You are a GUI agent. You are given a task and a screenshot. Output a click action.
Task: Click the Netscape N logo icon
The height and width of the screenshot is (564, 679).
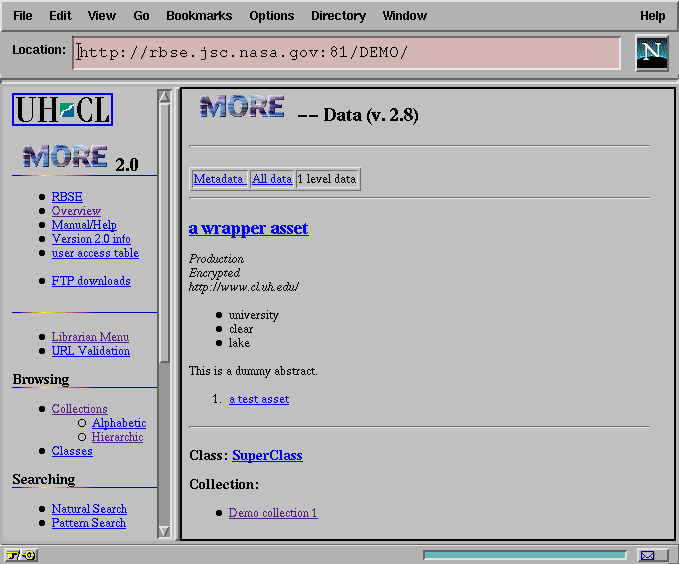652,53
